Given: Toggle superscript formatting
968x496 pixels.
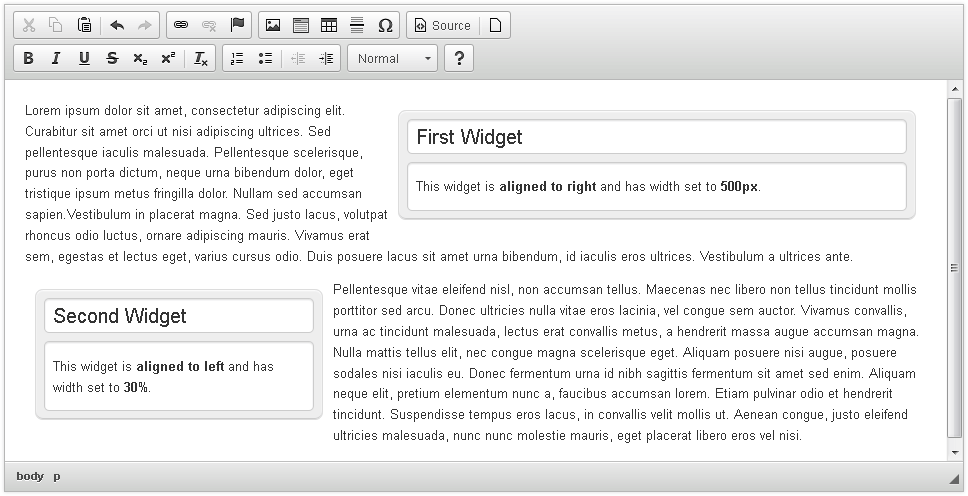Looking at the screenshot, I should click(x=169, y=58).
